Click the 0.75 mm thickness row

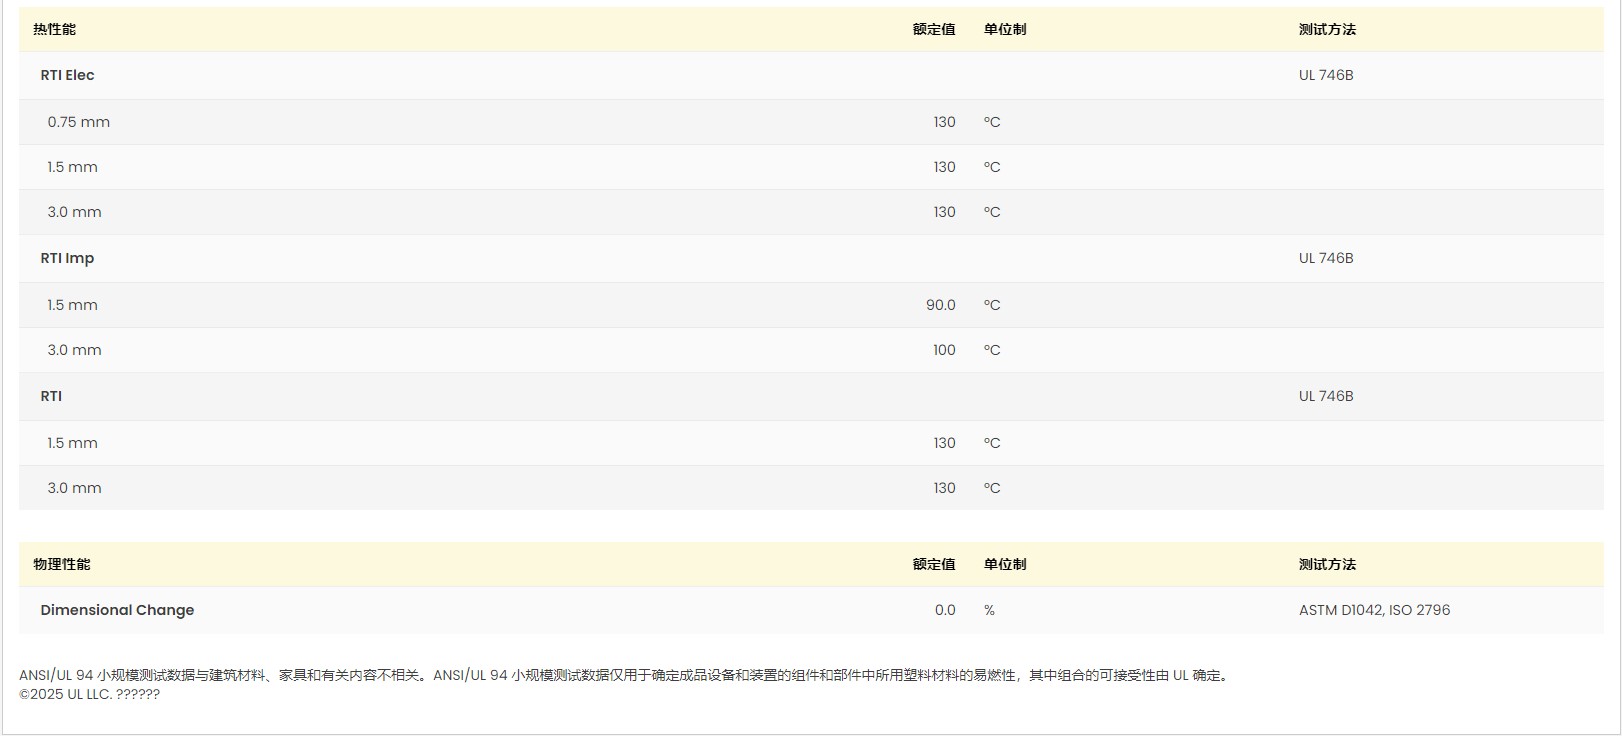78,123
